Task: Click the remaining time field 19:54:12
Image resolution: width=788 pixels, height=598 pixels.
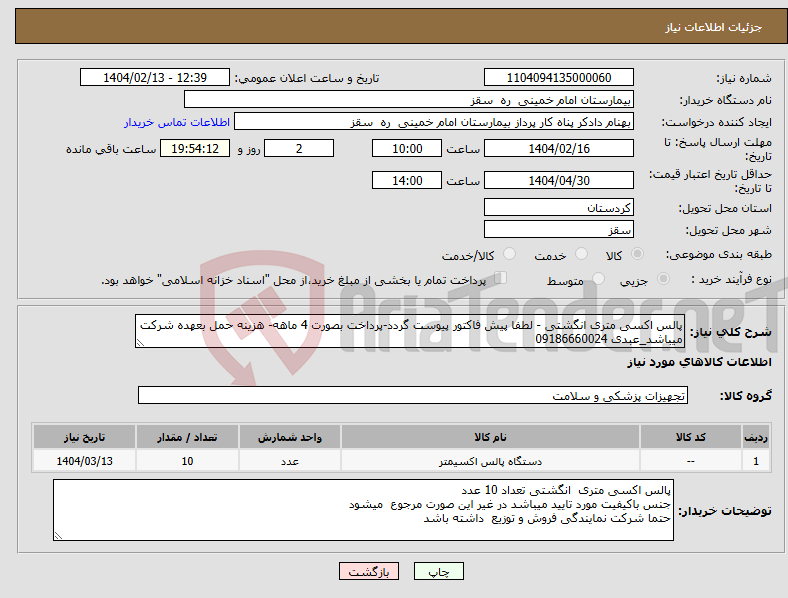Action: 195,148
